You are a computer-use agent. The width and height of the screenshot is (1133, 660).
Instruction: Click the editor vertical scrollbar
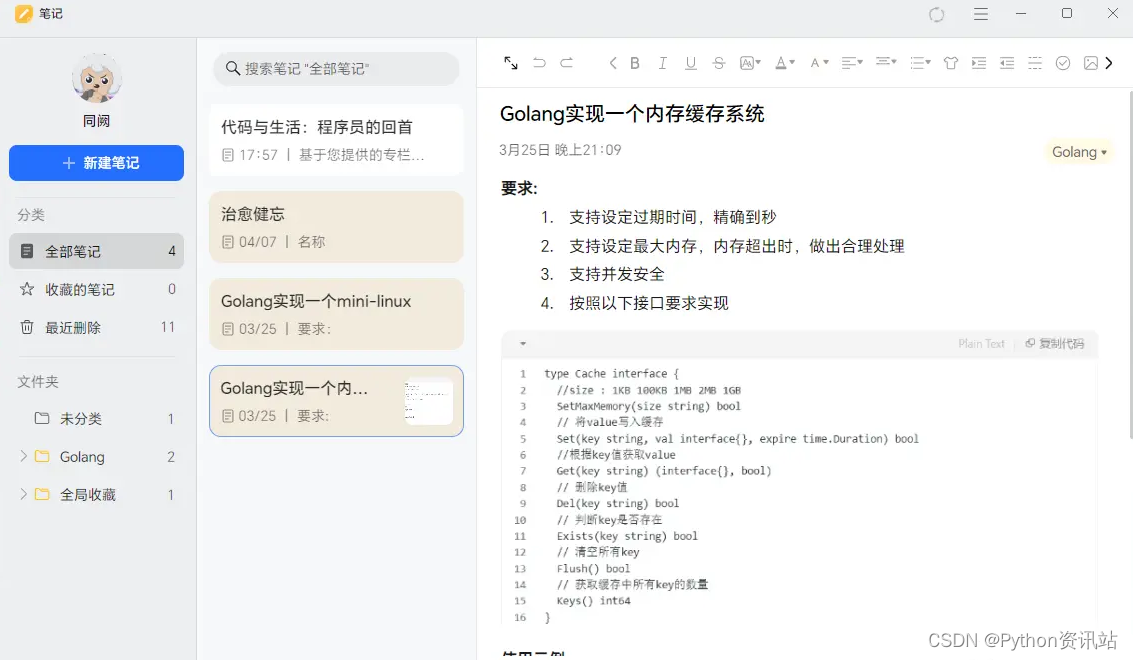tap(1130, 264)
